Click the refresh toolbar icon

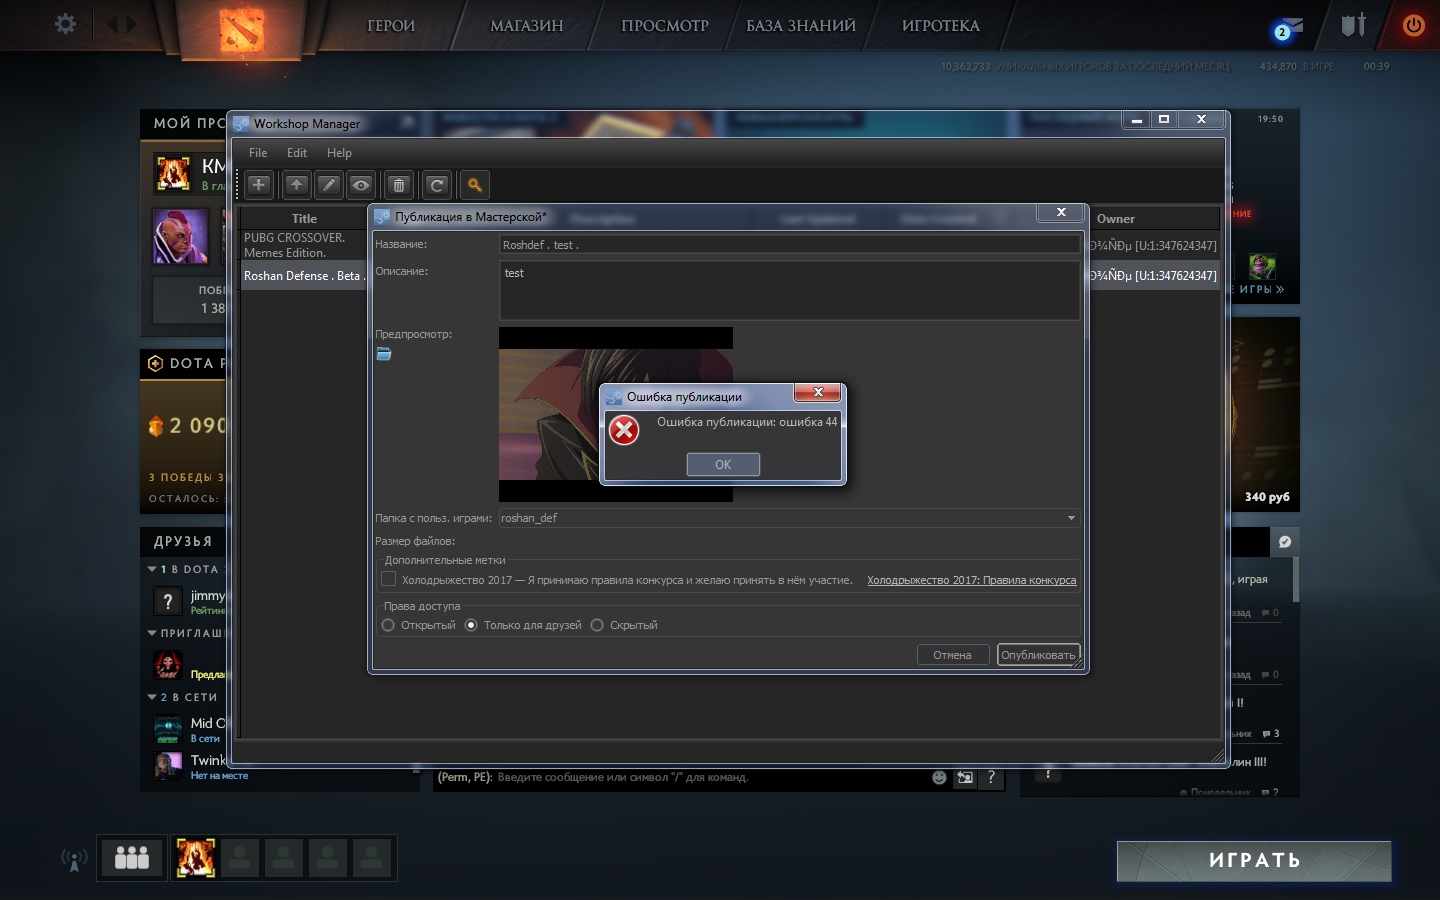point(437,185)
